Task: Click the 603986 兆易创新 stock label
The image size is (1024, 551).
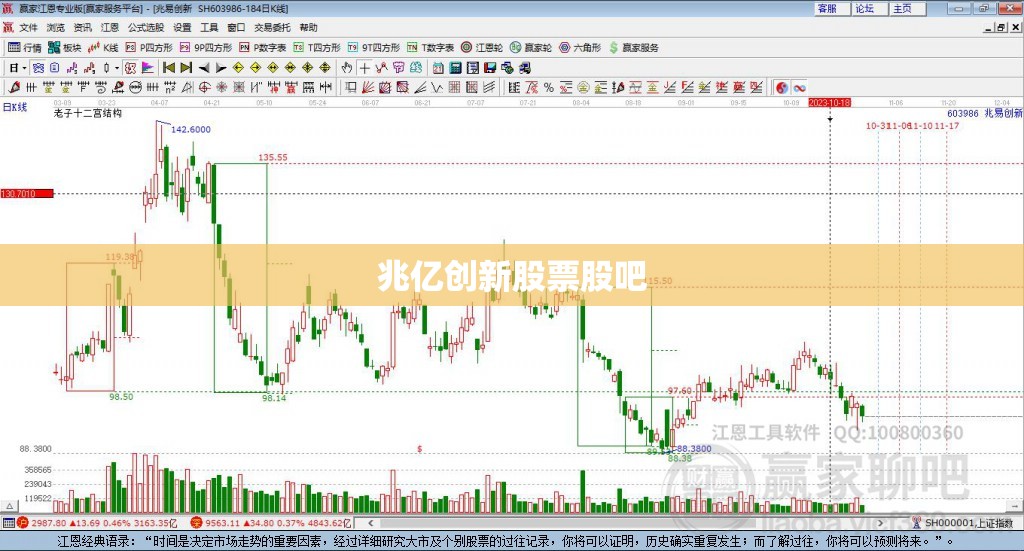Action: 985,113
